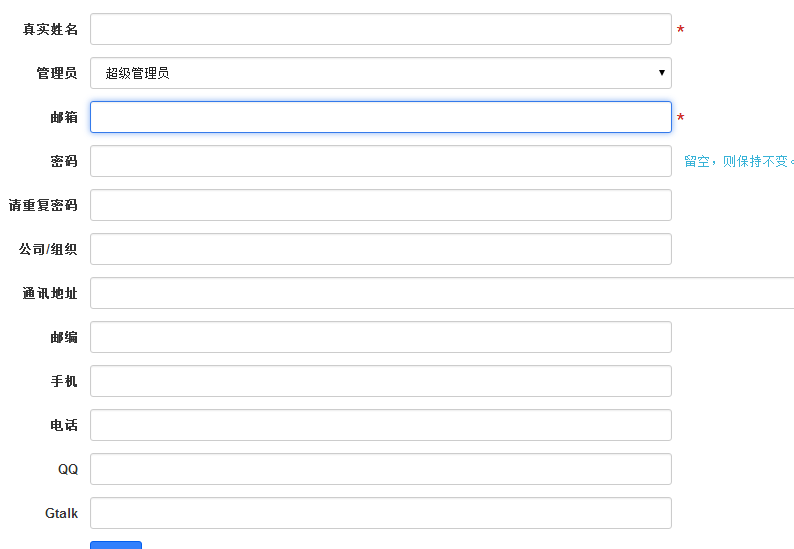The height and width of the screenshot is (549, 794).
Task: Click the Gtalk input box
Action: click(x=380, y=513)
